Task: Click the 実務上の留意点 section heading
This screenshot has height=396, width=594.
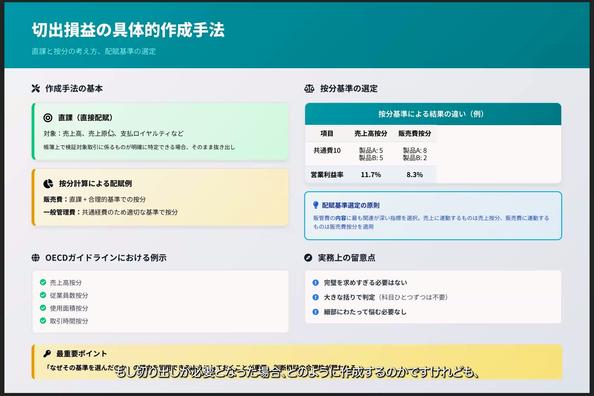Action: click(347, 258)
